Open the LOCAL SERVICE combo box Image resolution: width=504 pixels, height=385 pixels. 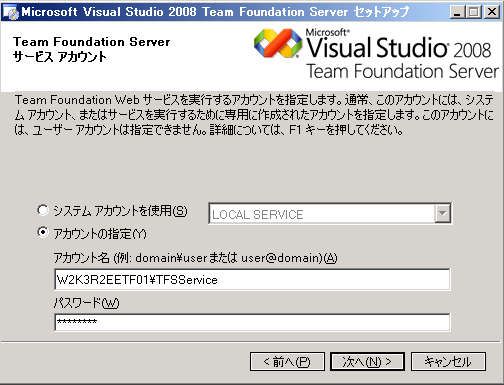coord(330,213)
